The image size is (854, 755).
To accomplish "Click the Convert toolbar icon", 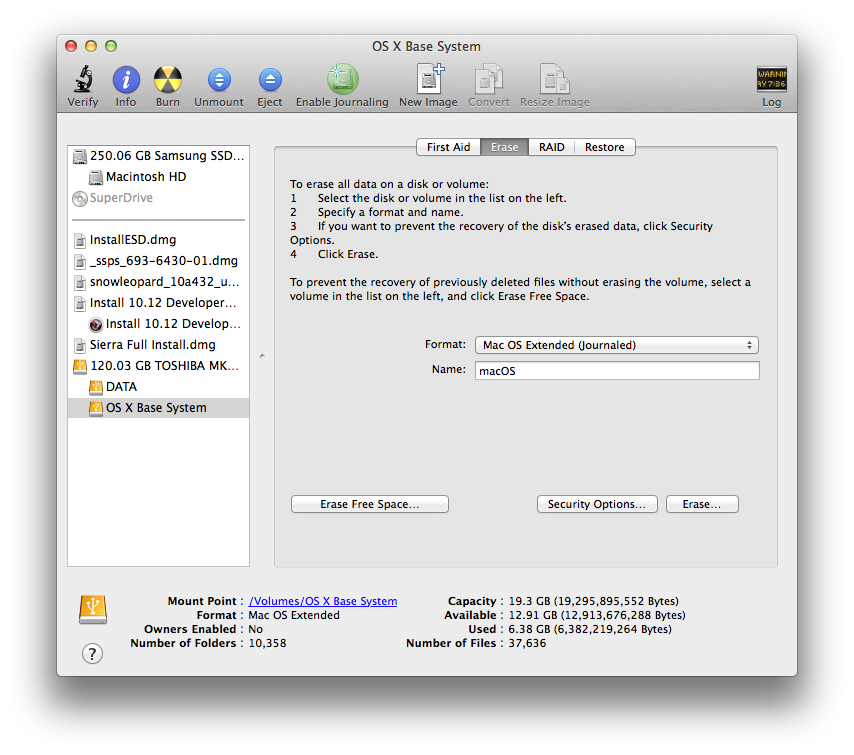I will click(488, 80).
